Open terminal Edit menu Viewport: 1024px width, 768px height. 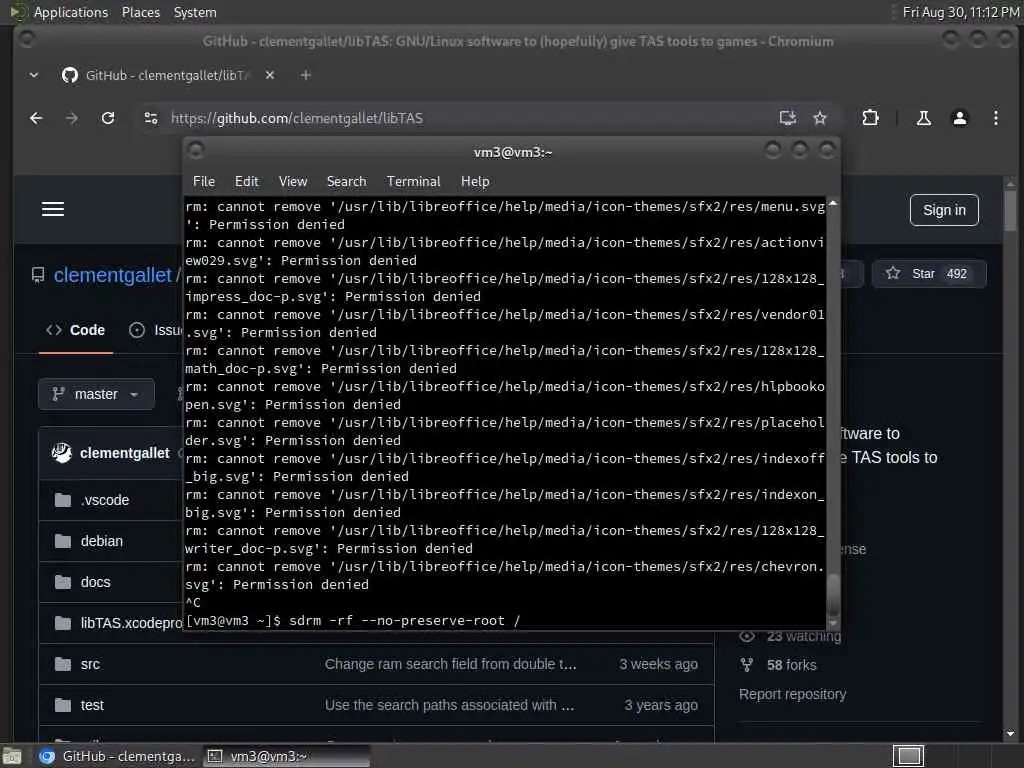[246, 182]
